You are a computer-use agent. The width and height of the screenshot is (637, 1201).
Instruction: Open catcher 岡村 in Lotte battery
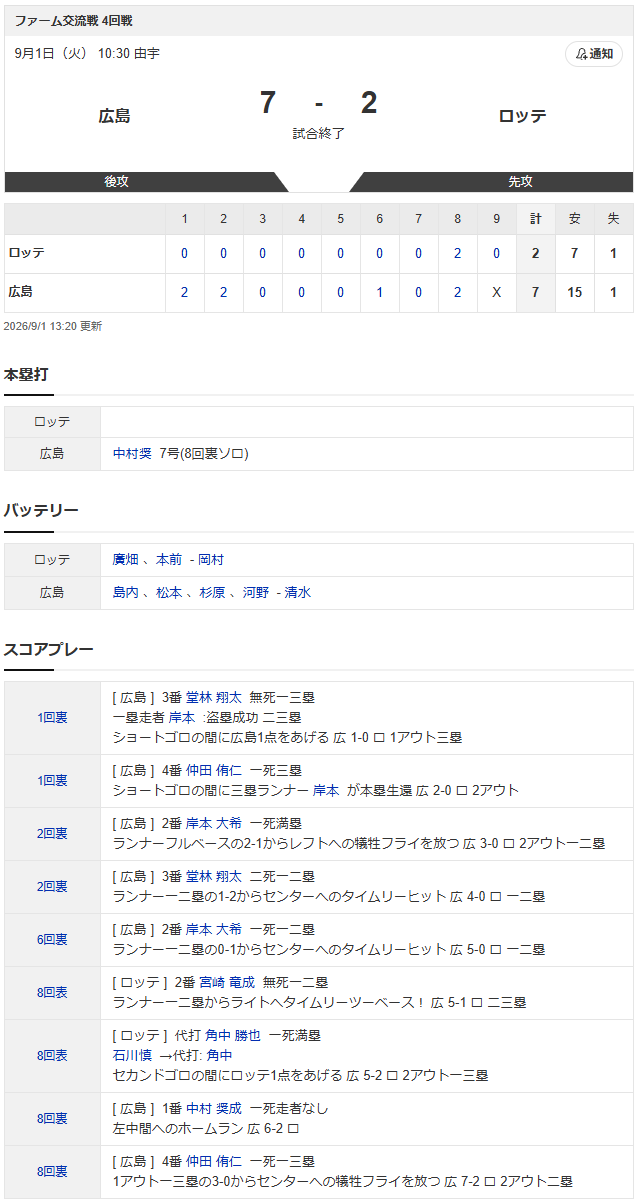pyautogui.click(x=211, y=560)
